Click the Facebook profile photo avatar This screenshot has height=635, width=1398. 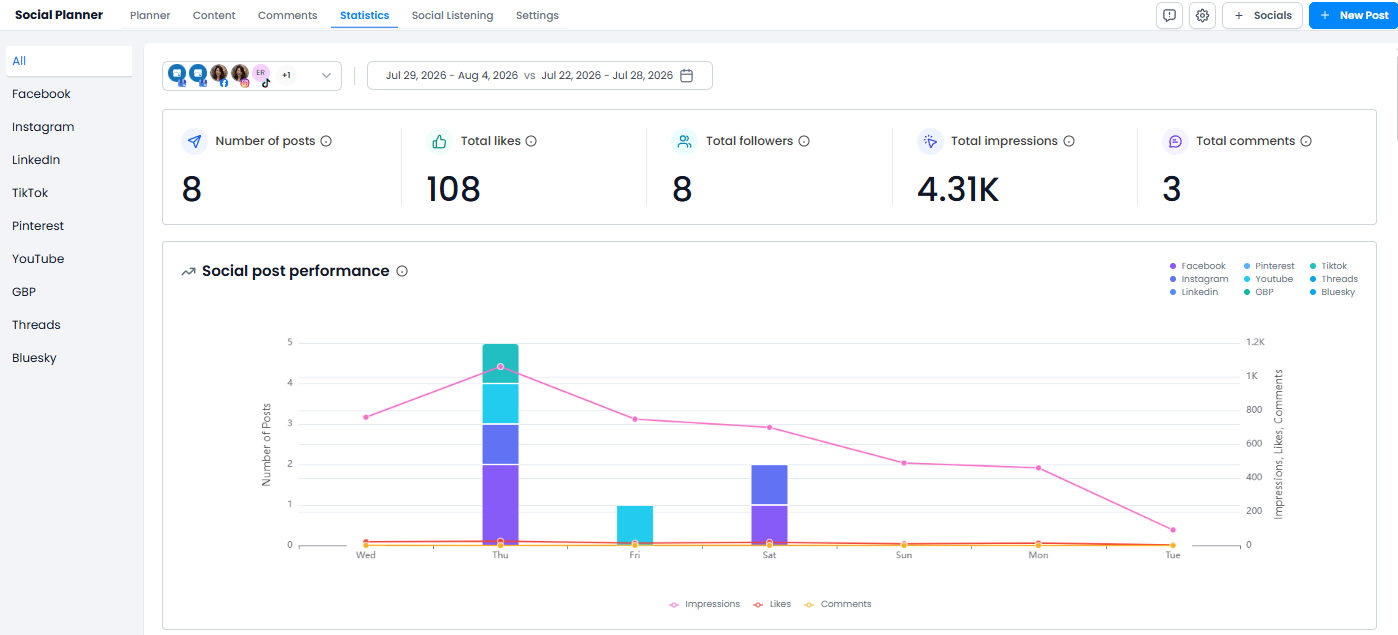(219, 74)
